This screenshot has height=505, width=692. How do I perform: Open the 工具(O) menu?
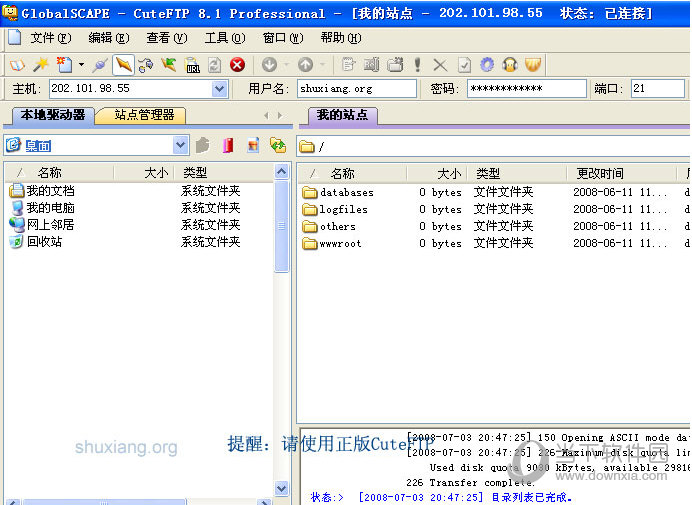click(225, 38)
